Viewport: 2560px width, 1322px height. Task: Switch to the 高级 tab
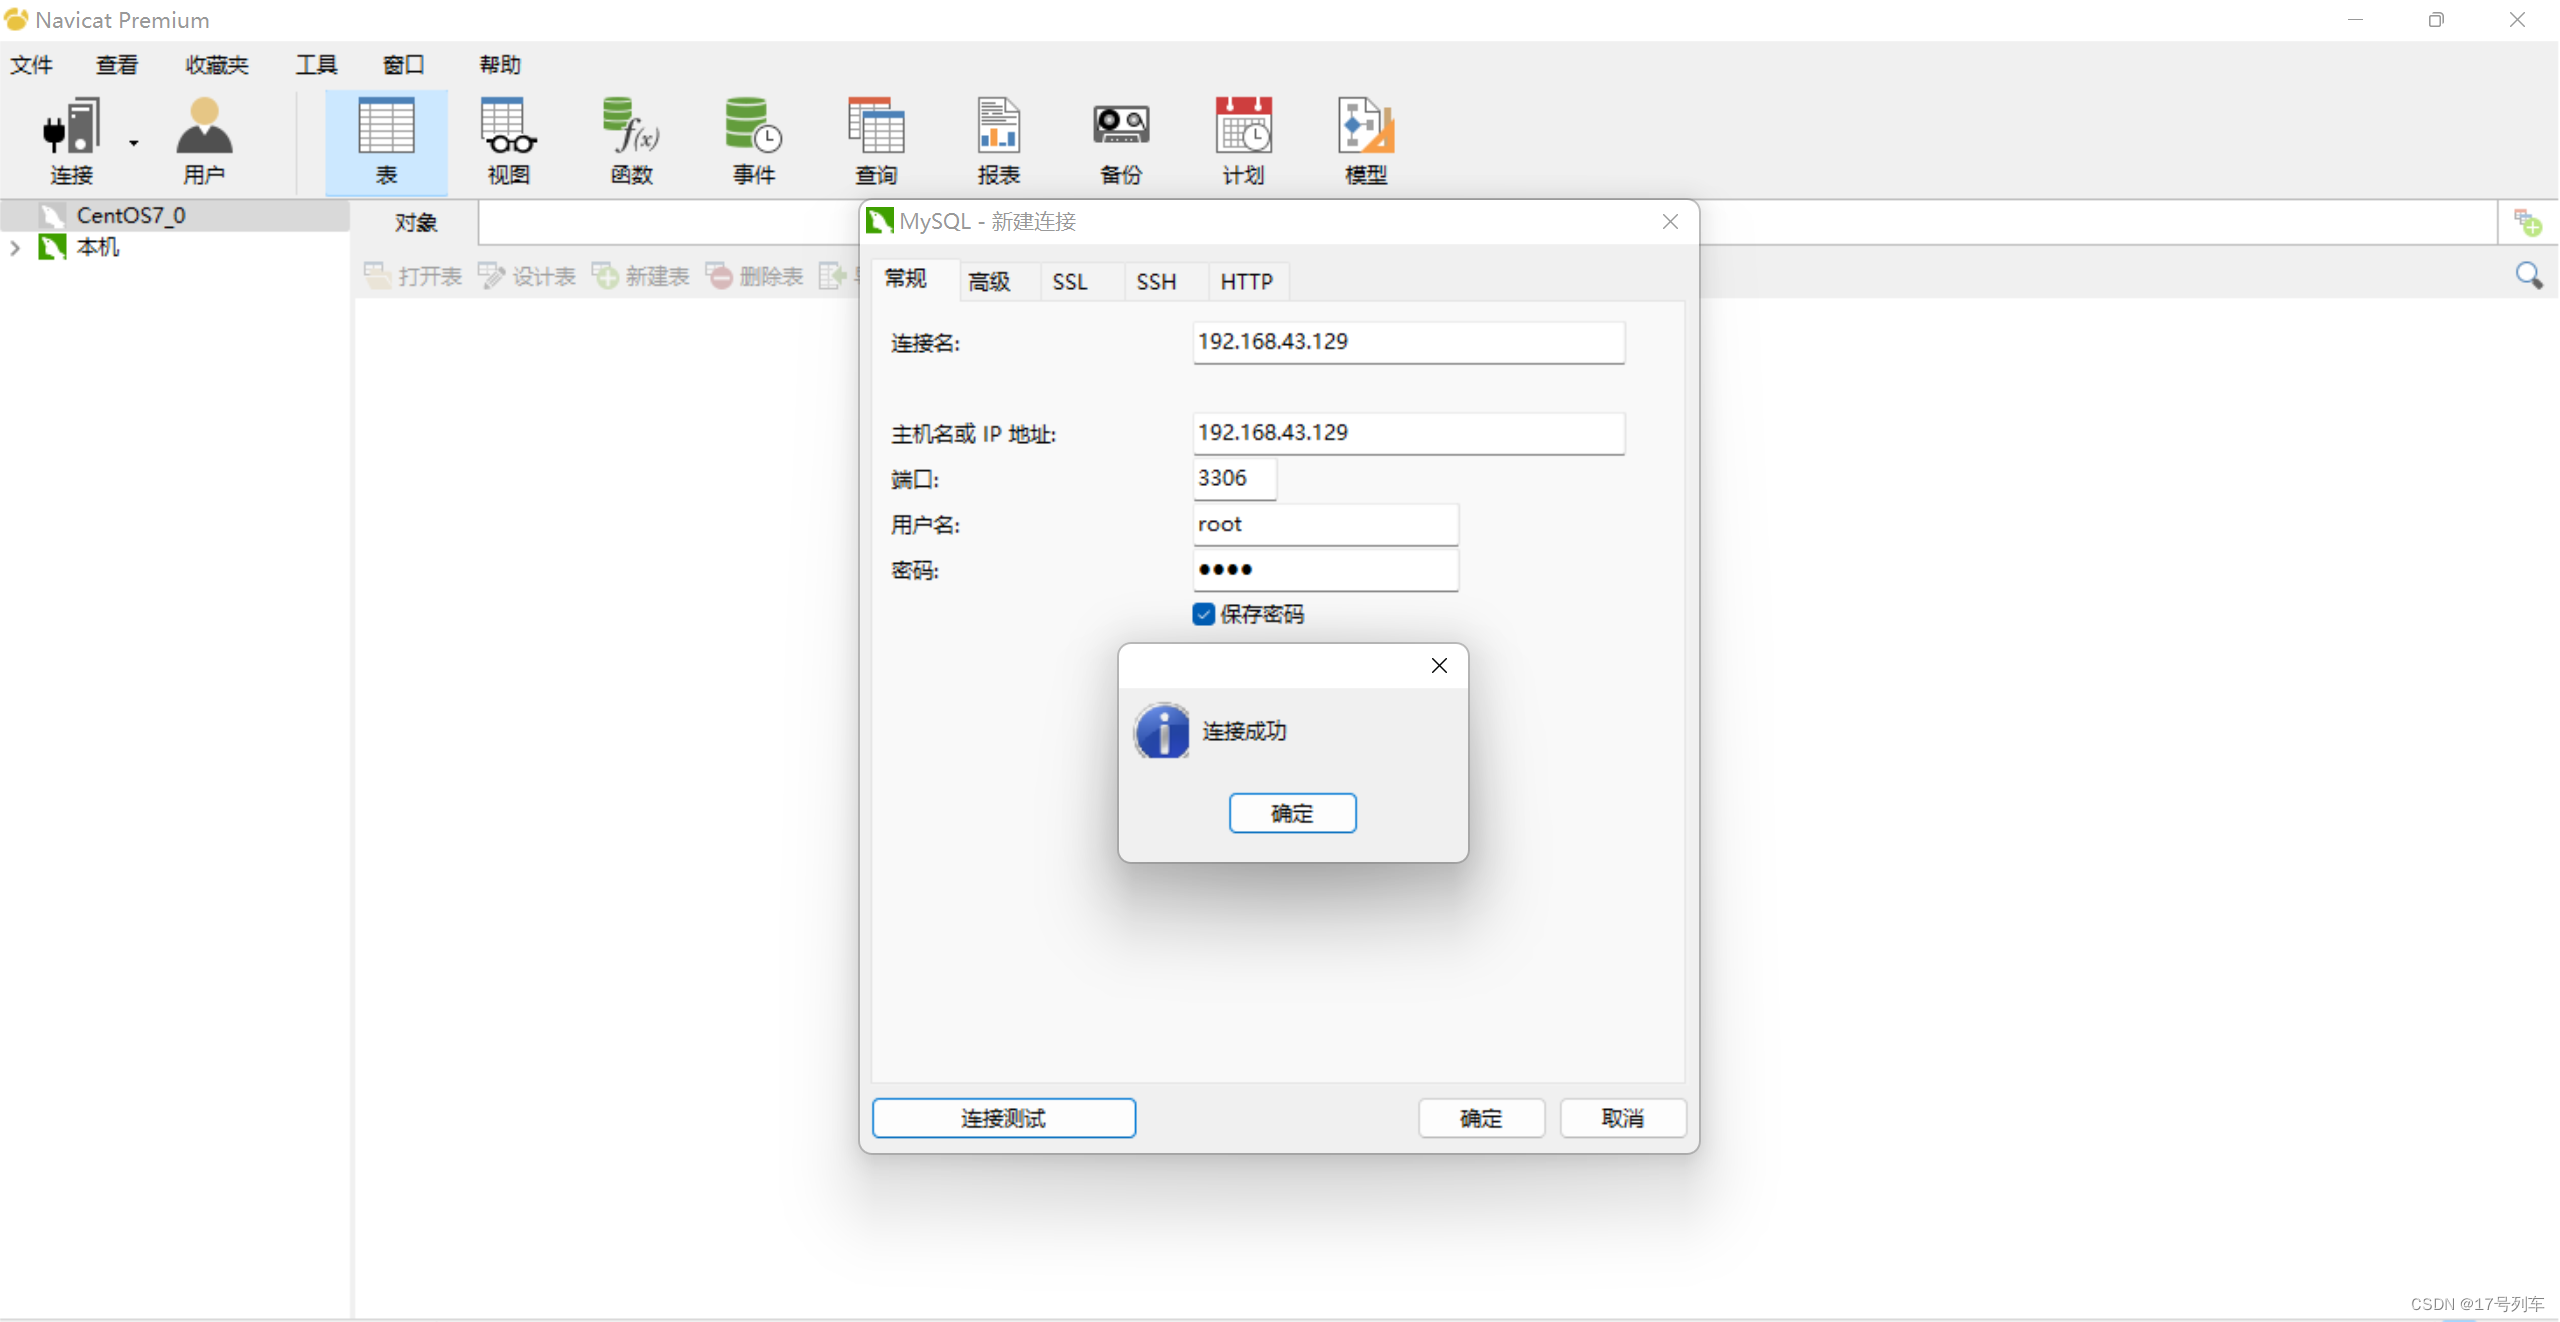(x=989, y=282)
